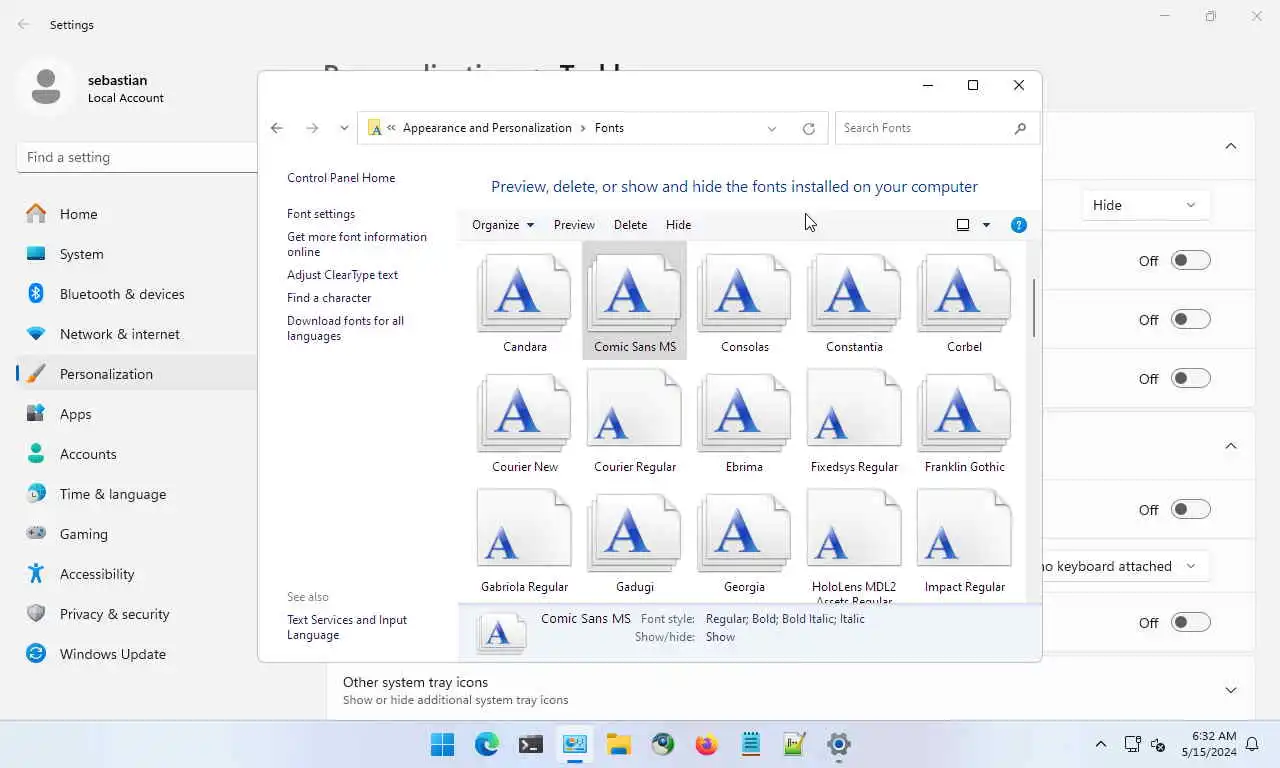This screenshot has height=768, width=1280.
Task: Collapse the top Settings section chevron
Action: [x=1231, y=146]
